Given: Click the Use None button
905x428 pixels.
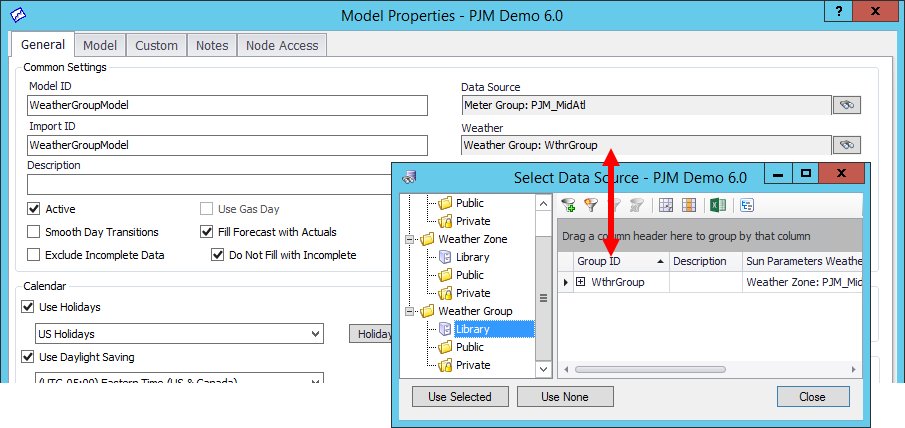Looking at the screenshot, I should point(565,397).
